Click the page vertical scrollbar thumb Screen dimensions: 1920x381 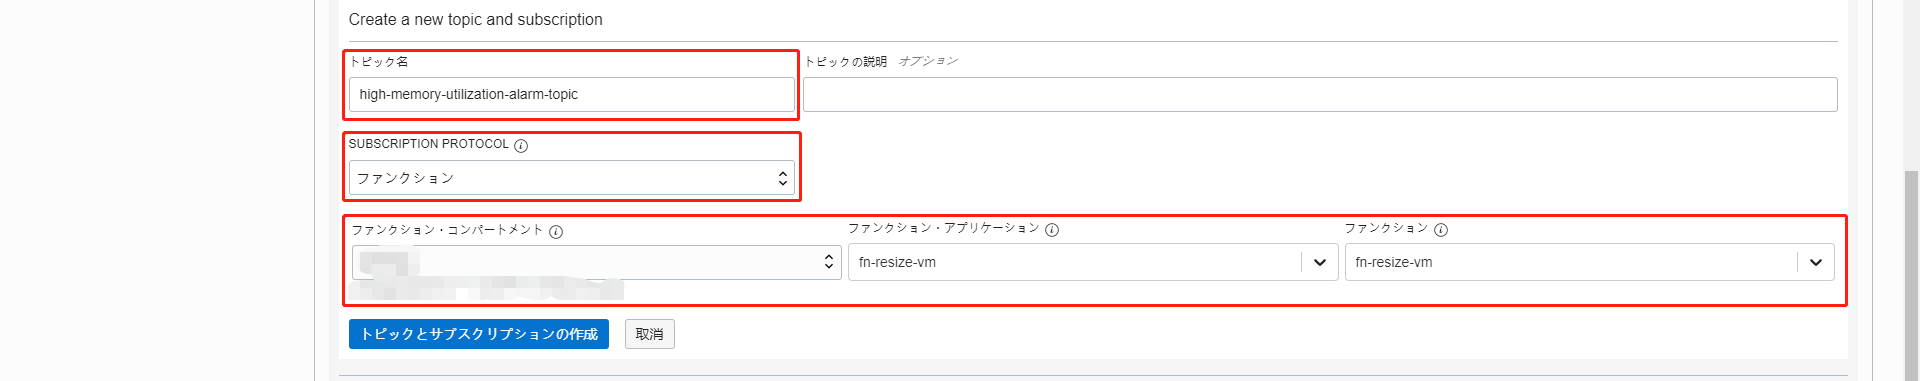(1911, 275)
